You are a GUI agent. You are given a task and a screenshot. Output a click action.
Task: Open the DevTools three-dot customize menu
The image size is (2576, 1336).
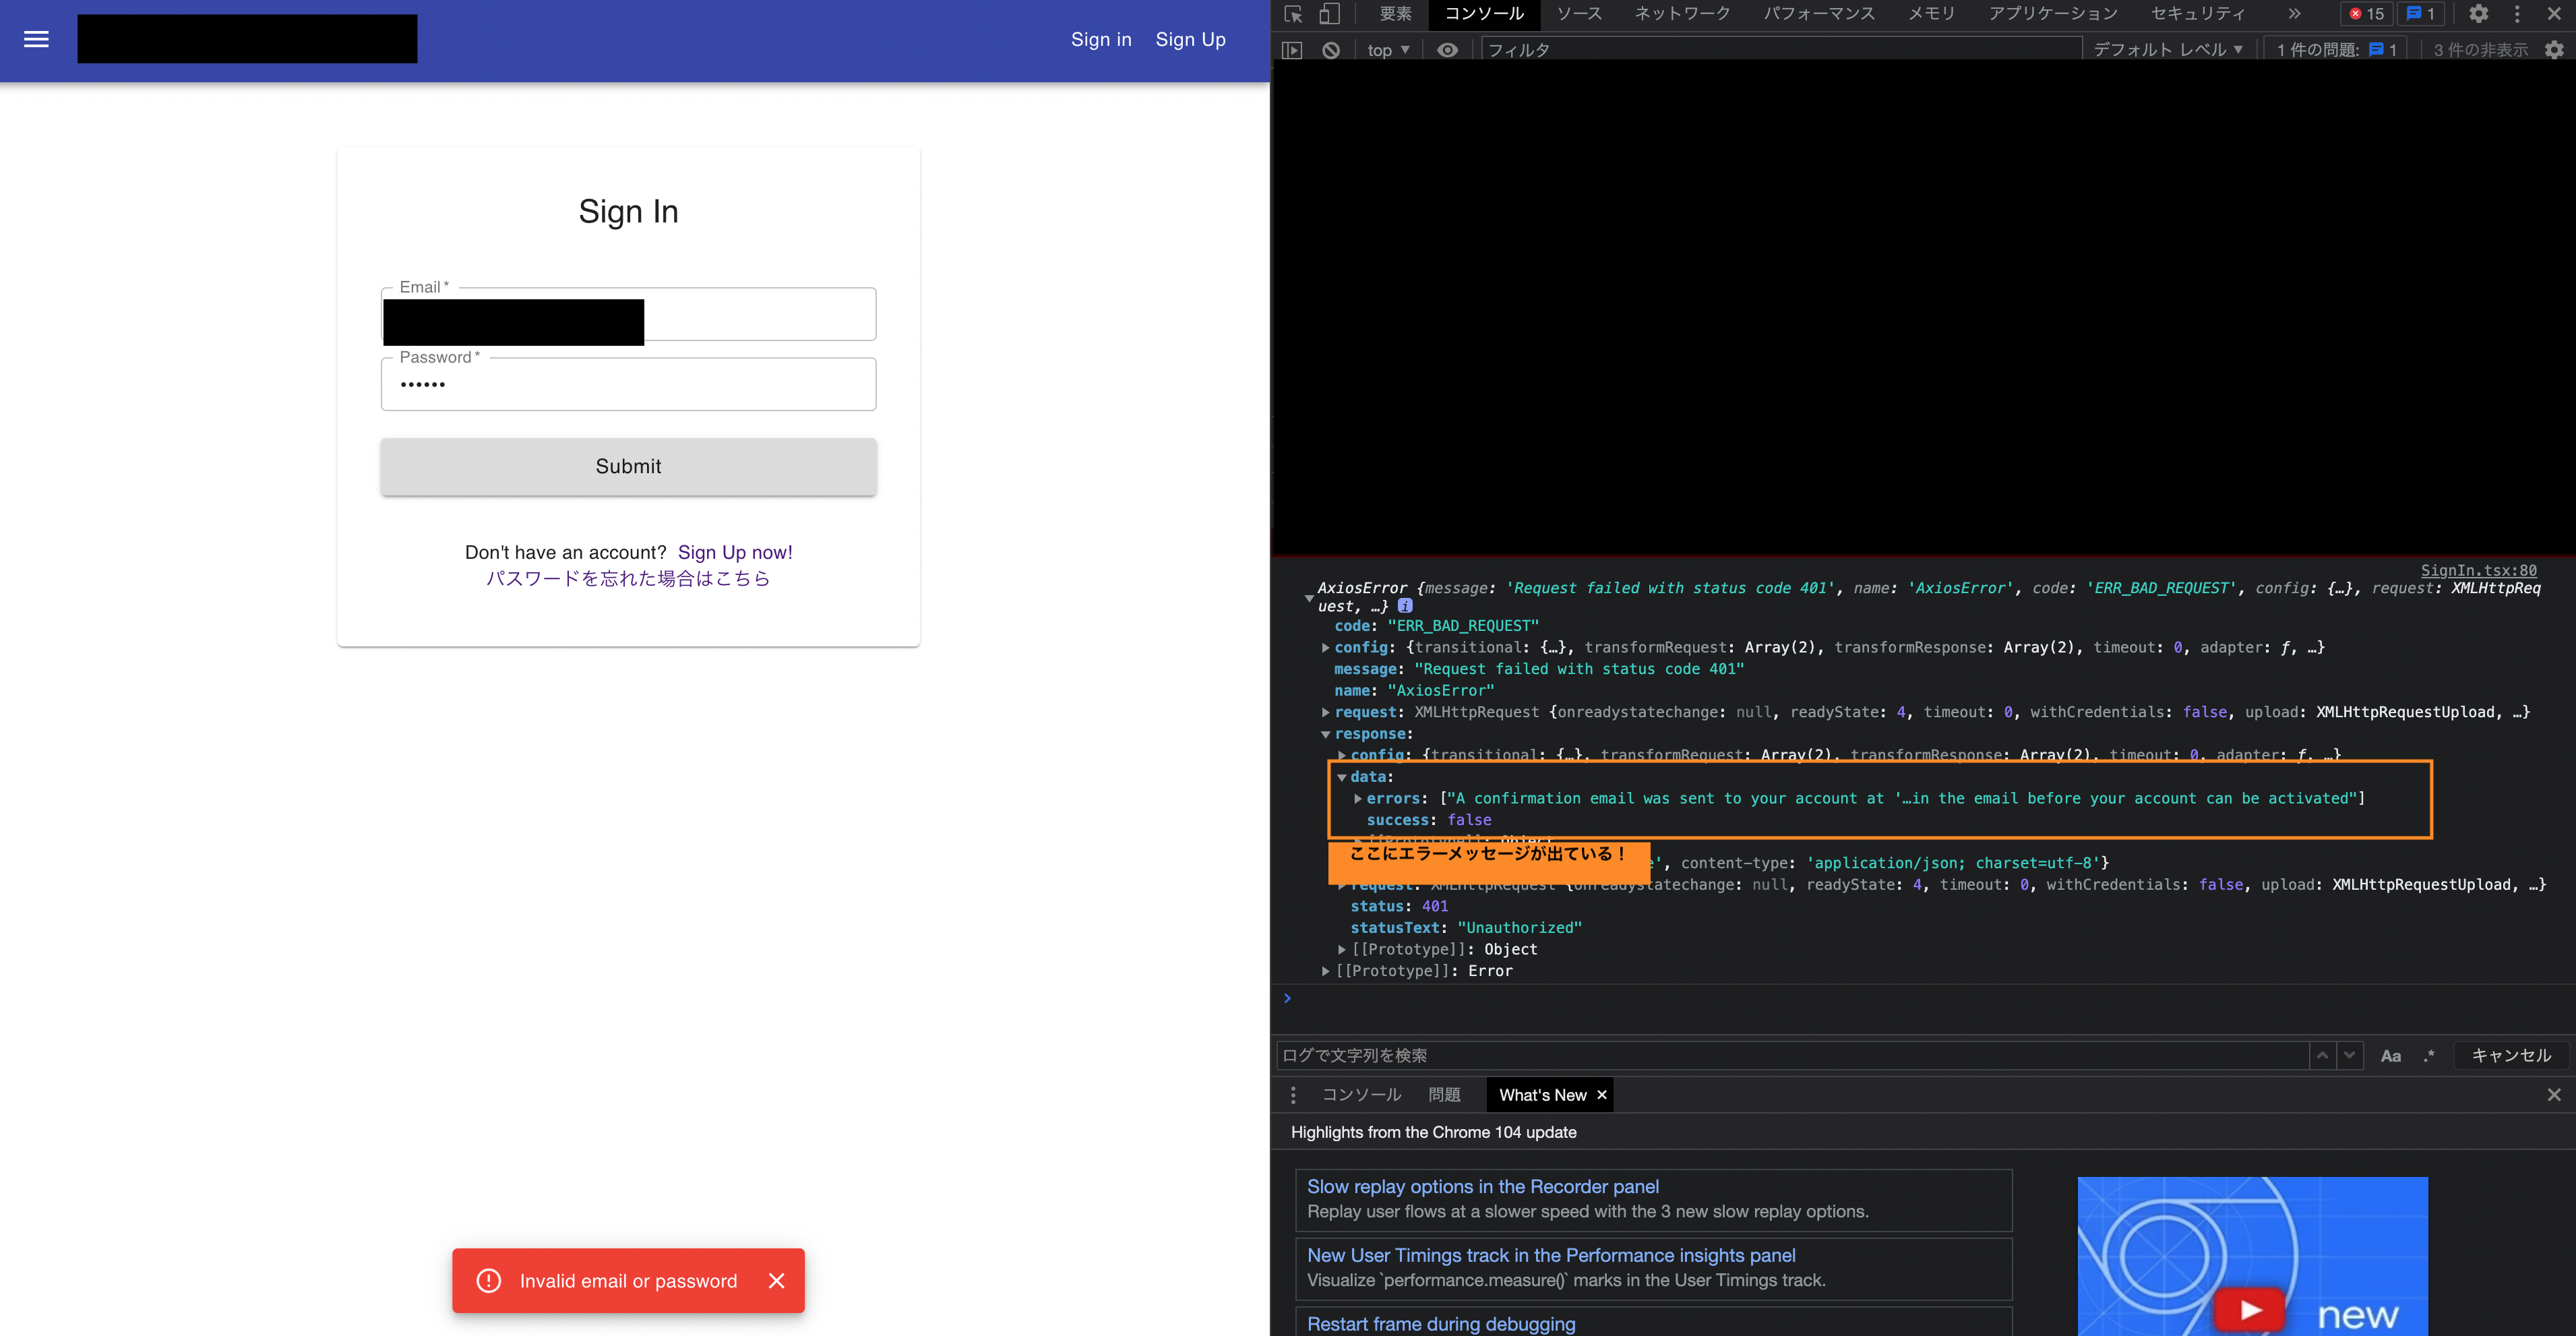point(2517,14)
